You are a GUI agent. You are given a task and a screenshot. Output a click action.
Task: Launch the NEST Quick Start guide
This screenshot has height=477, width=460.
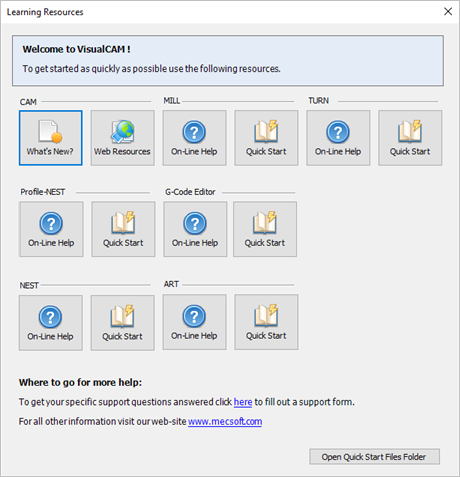(x=123, y=323)
